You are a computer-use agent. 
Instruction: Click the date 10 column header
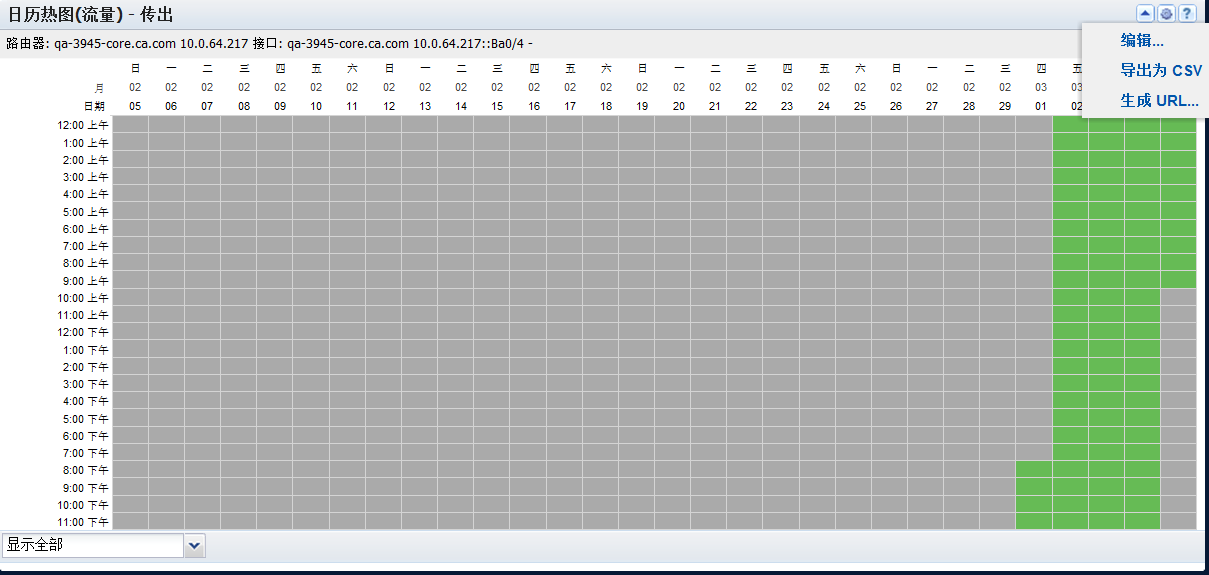click(316, 106)
